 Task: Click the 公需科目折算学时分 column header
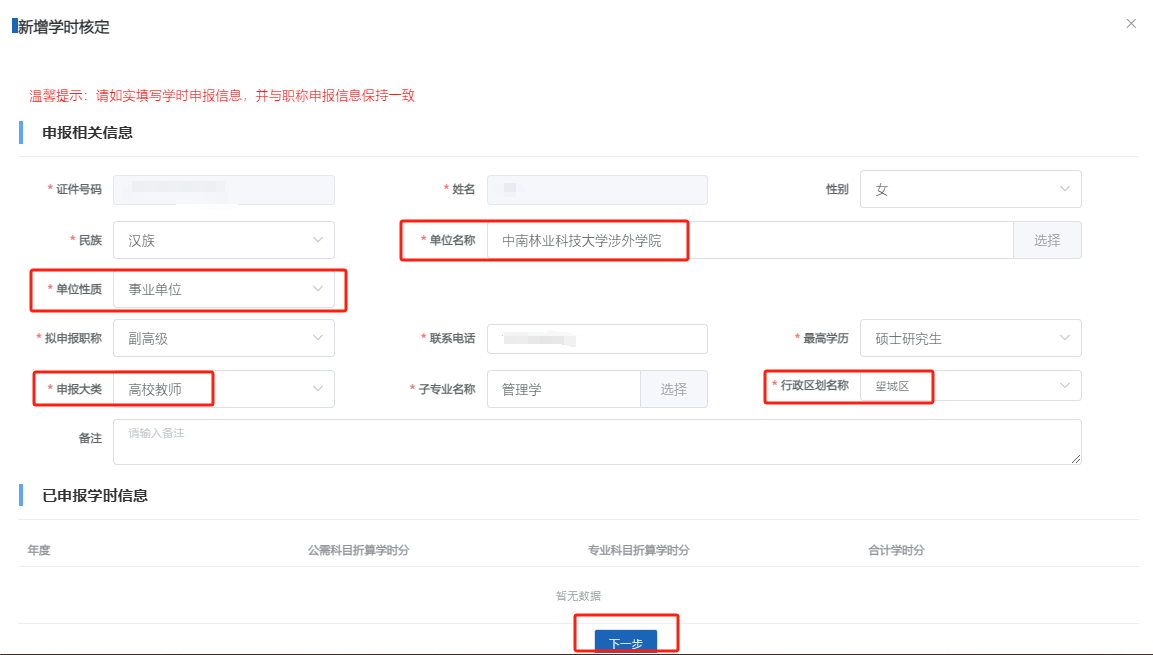pyautogui.click(x=358, y=550)
